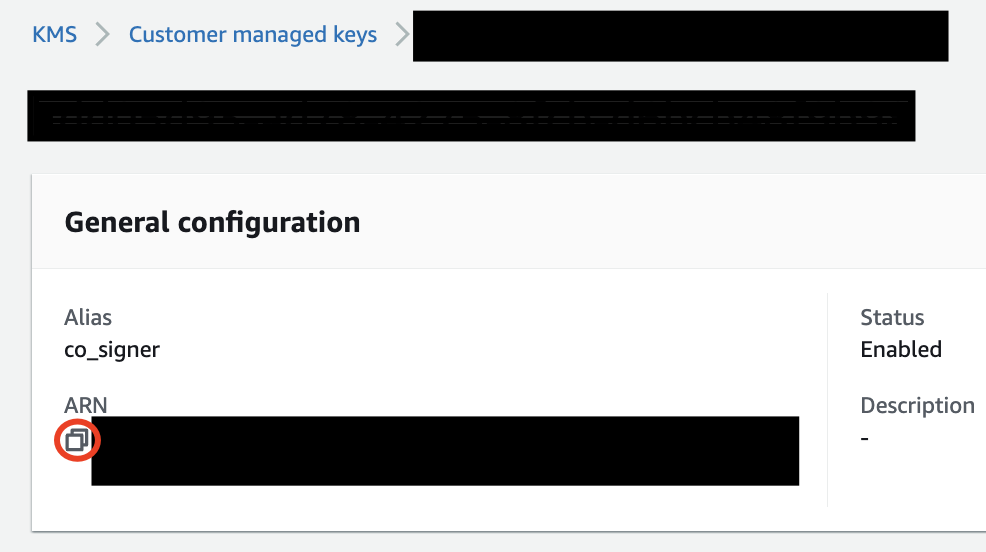Click the chevron right after KMS

pyautogui.click(x=102, y=35)
